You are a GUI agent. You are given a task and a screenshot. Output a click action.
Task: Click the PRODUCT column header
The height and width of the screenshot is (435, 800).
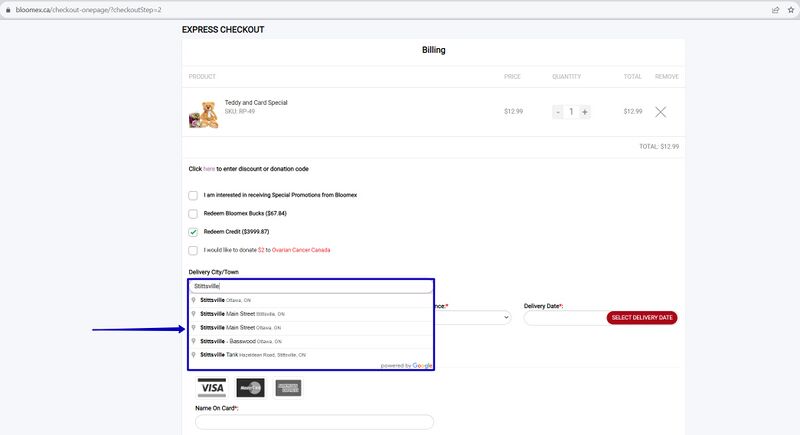coord(202,76)
